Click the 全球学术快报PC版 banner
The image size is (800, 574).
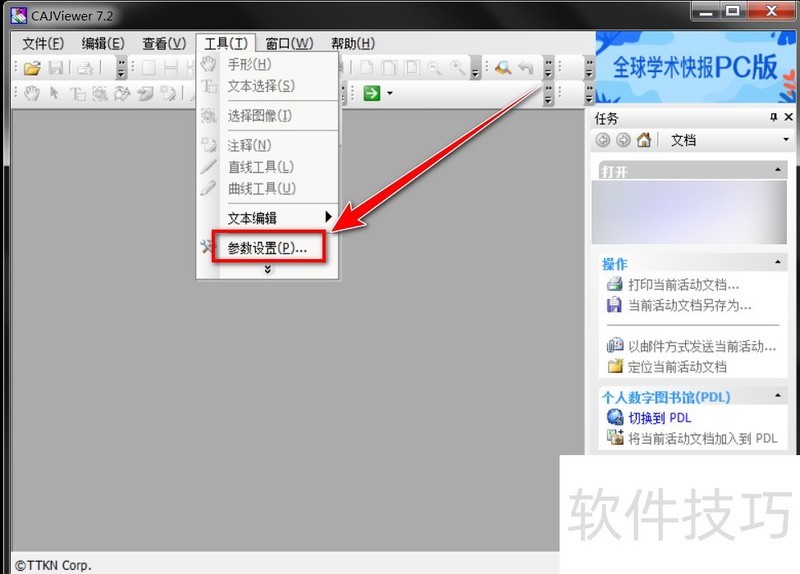tap(695, 67)
